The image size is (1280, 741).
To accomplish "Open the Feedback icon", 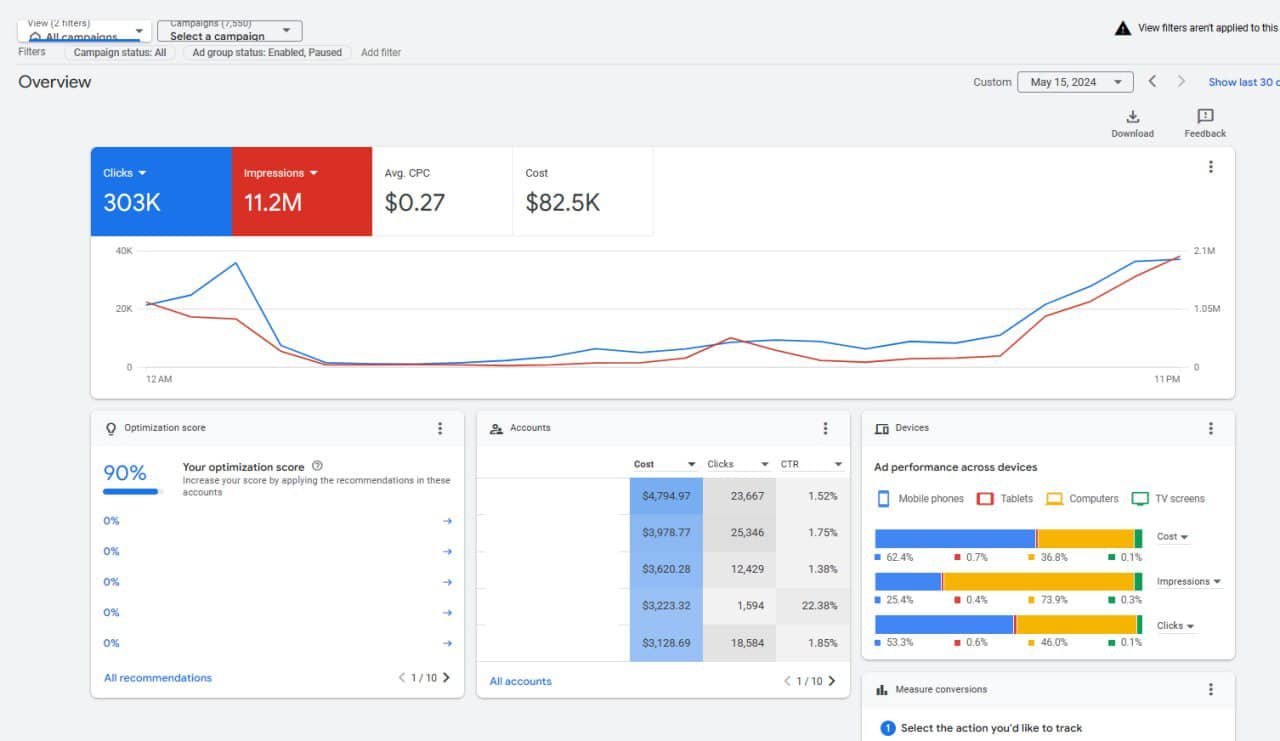I will click(x=1205, y=117).
